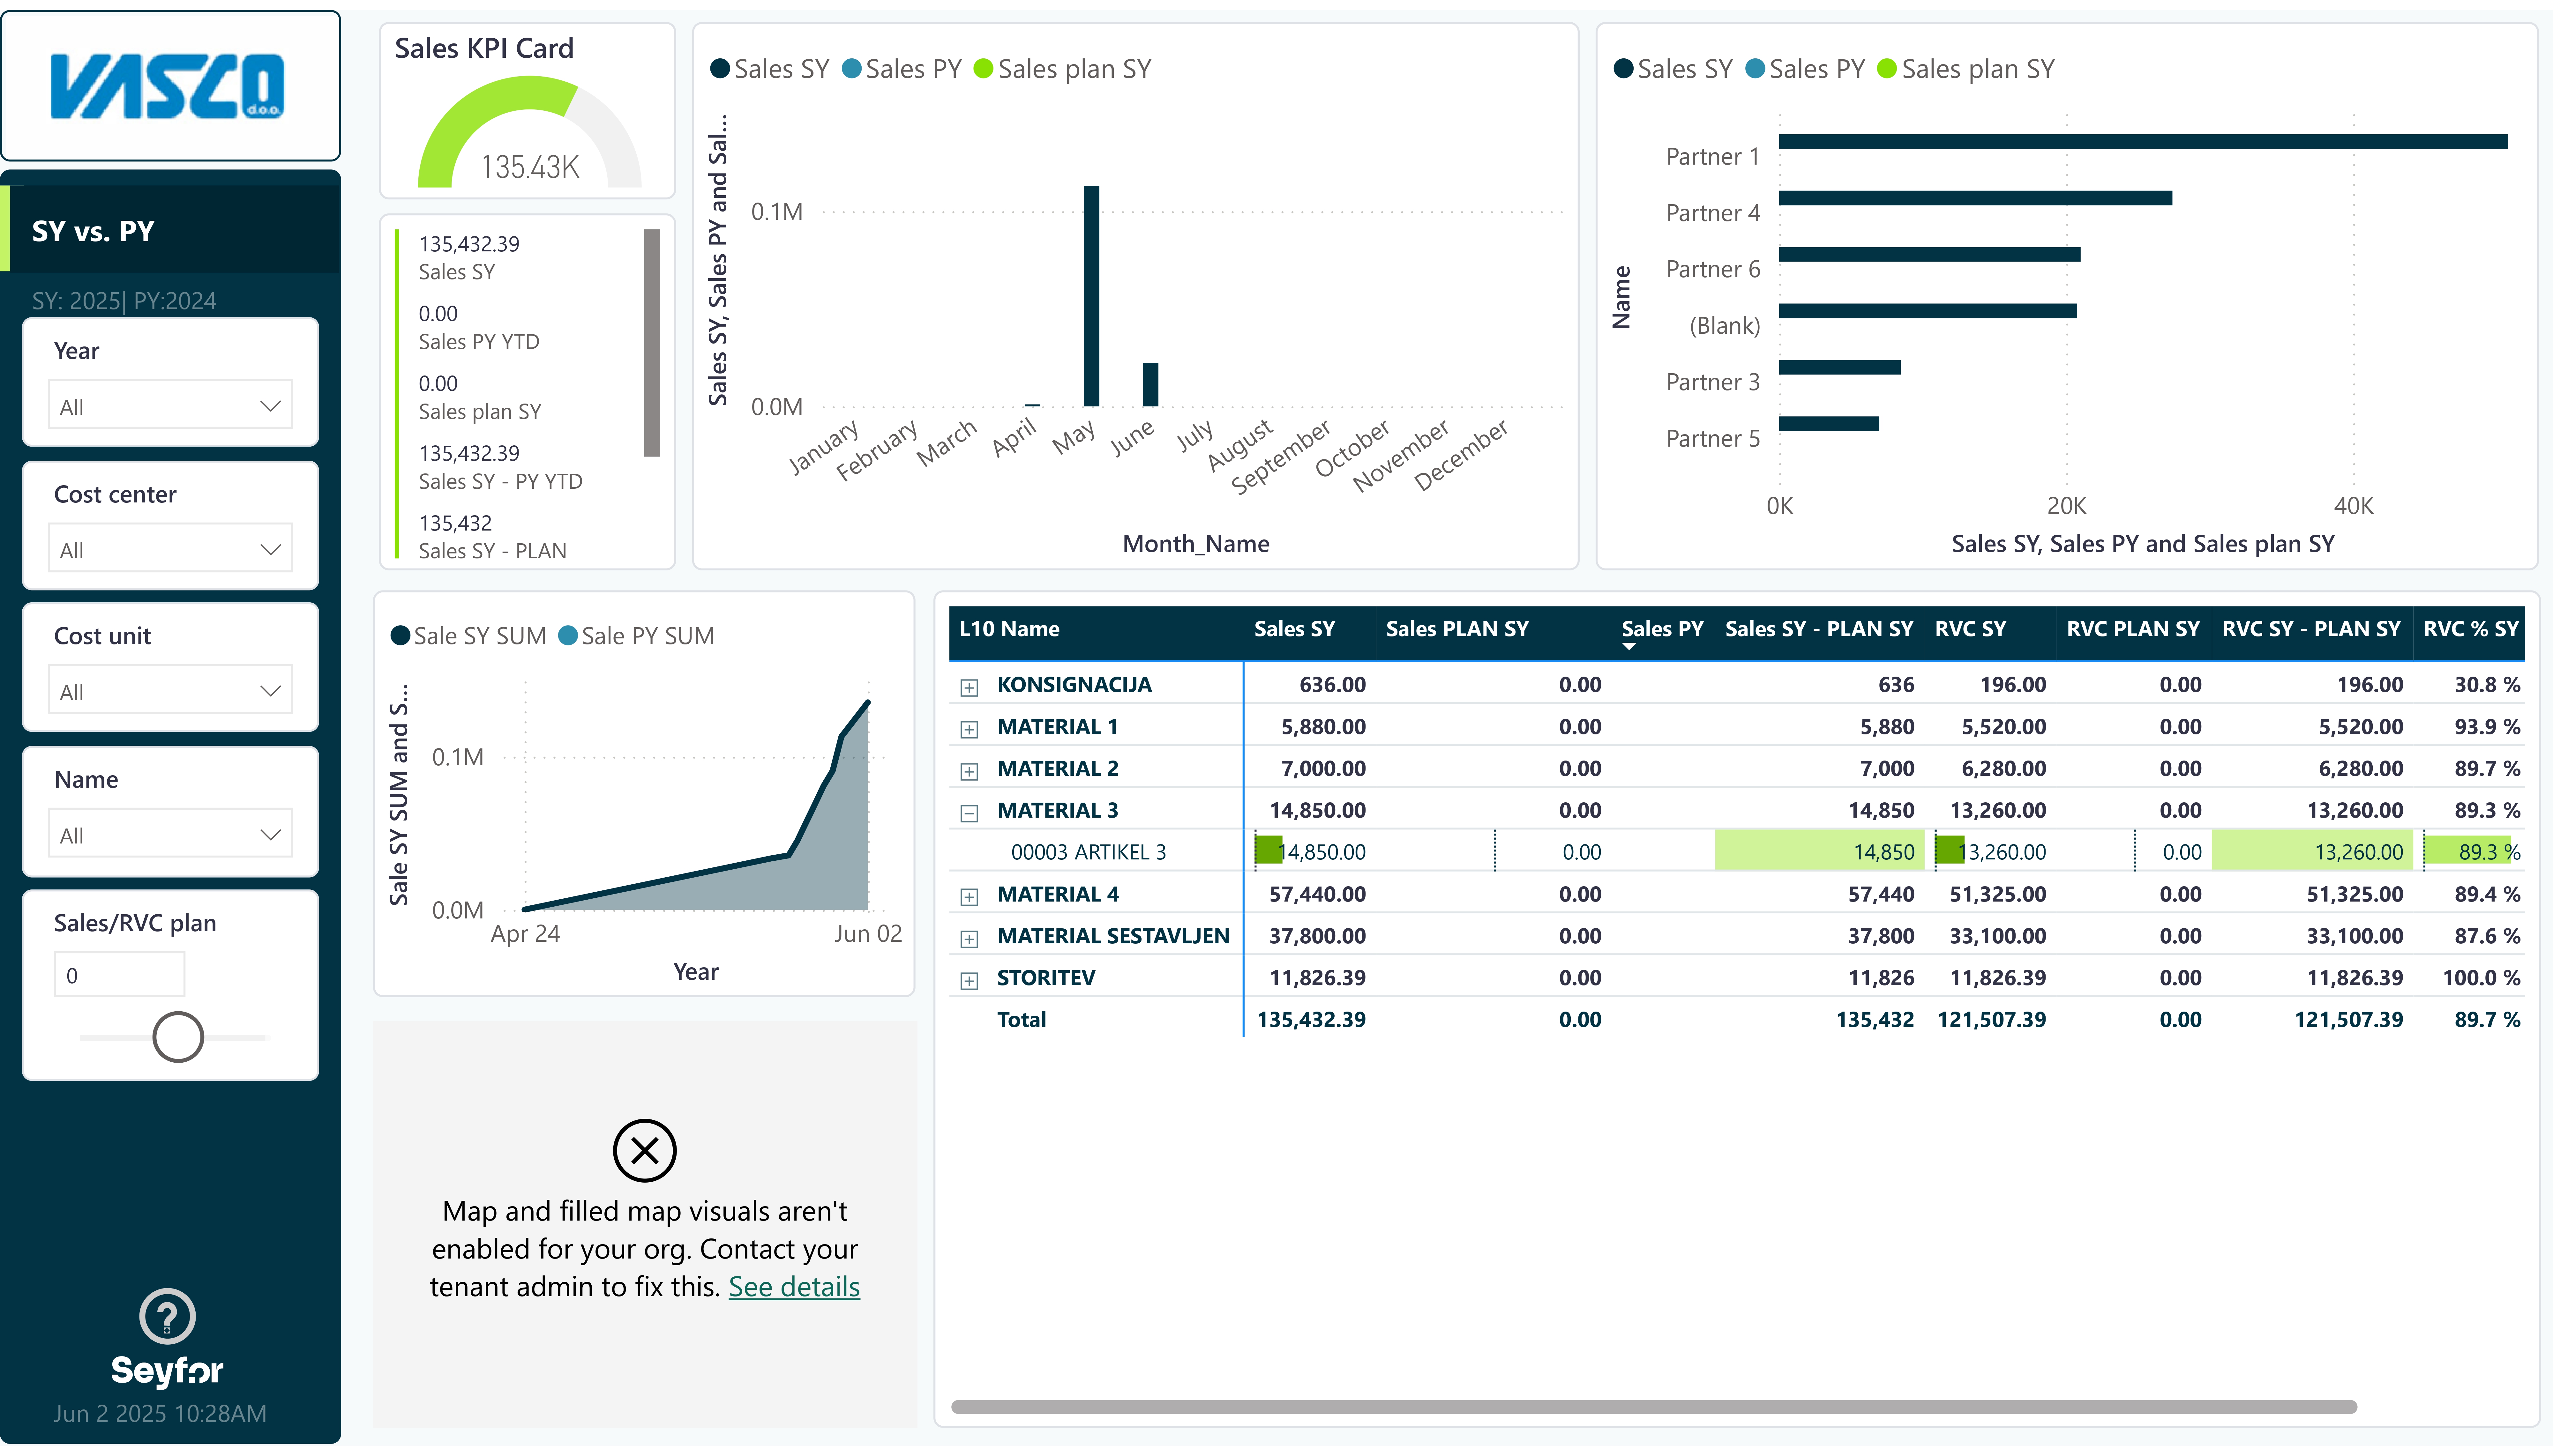This screenshot has width=2553, height=1456.
Task: Select the Partner 1 bar
Action: (2143, 142)
